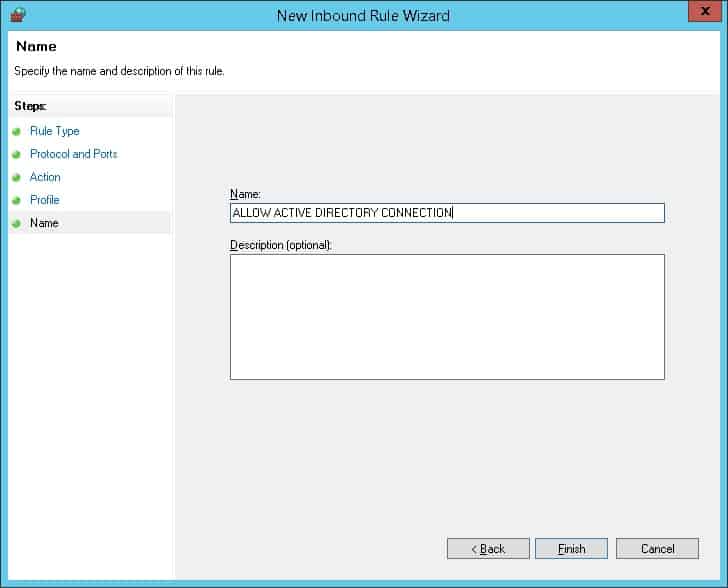Click the green bullet beside Name step
Image resolution: width=728 pixels, height=588 pixels.
coord(17,224)
